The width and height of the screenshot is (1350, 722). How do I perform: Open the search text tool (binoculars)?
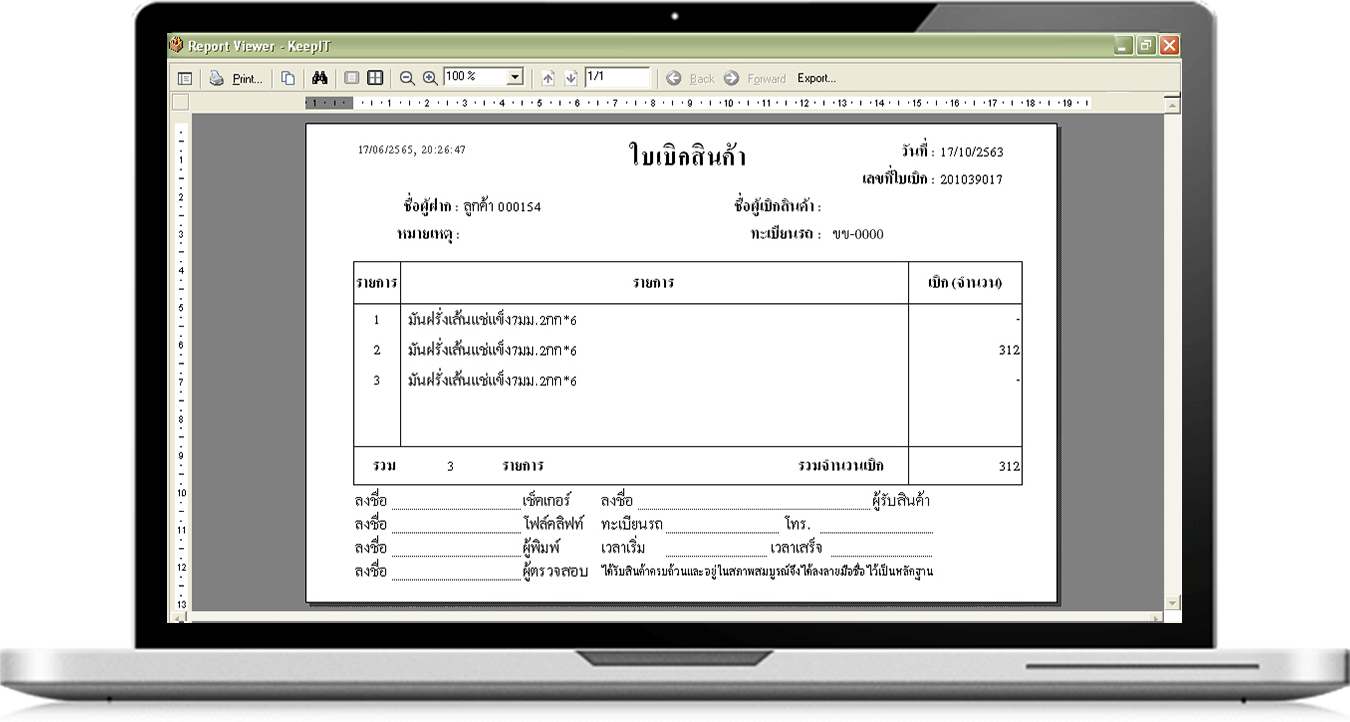322,78
